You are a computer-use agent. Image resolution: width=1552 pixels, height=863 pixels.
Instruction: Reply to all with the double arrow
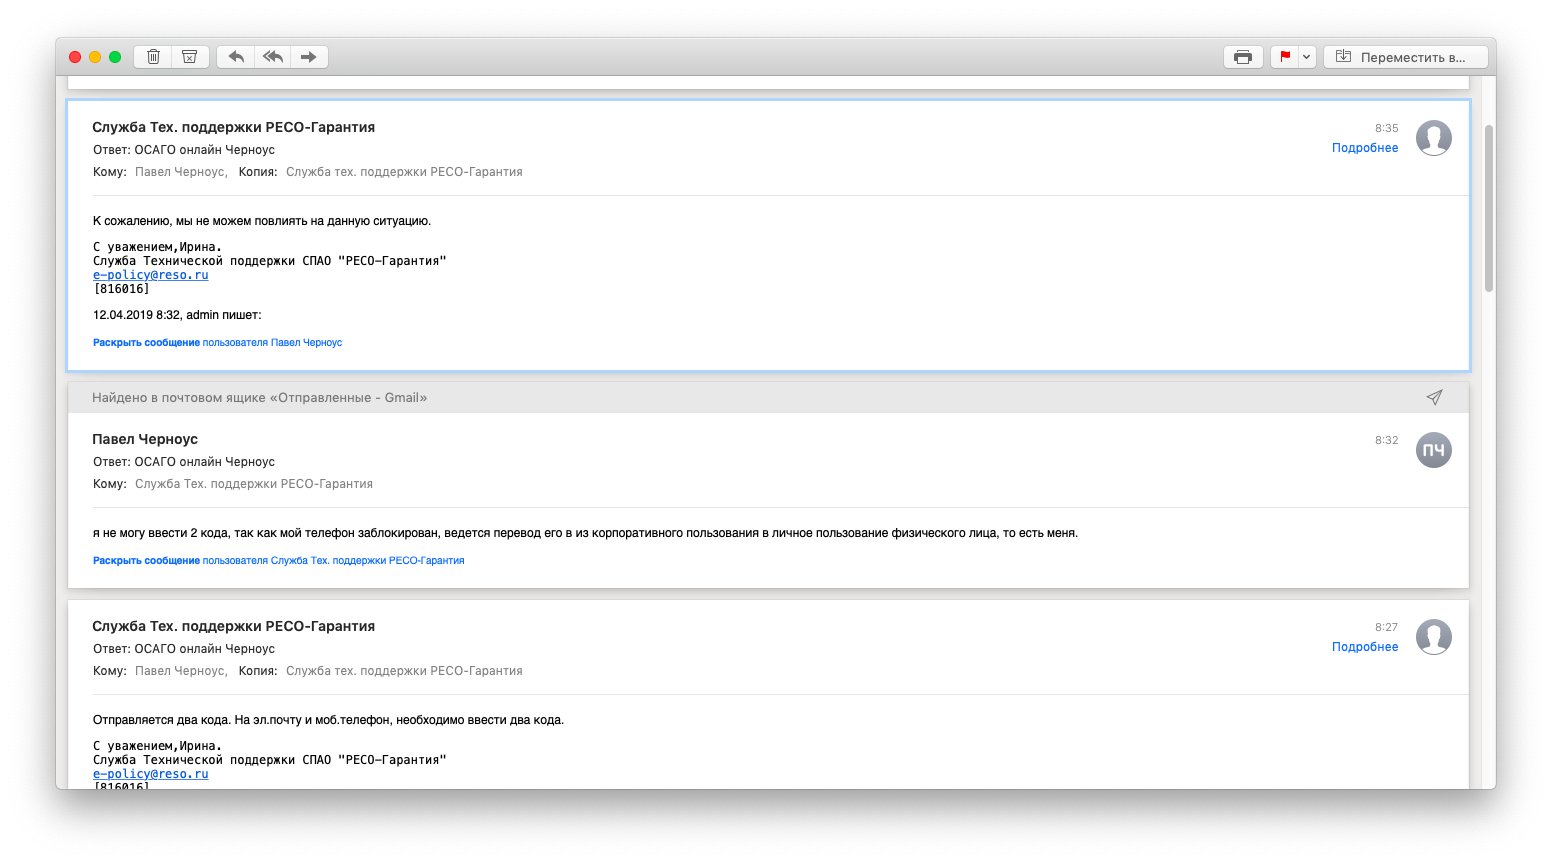(x=273, y=57)
